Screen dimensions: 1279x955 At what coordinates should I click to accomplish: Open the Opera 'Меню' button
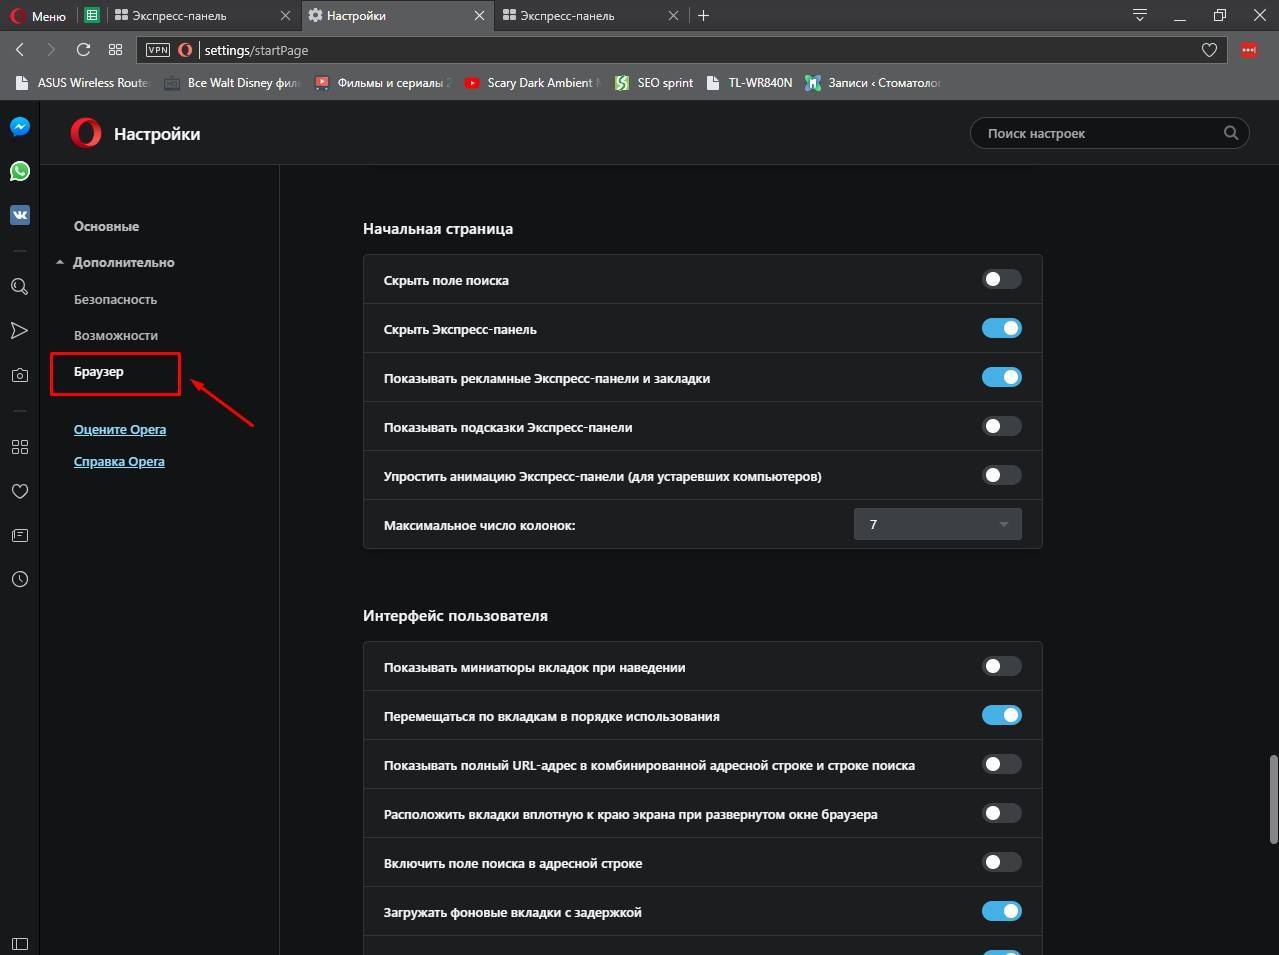38,16
